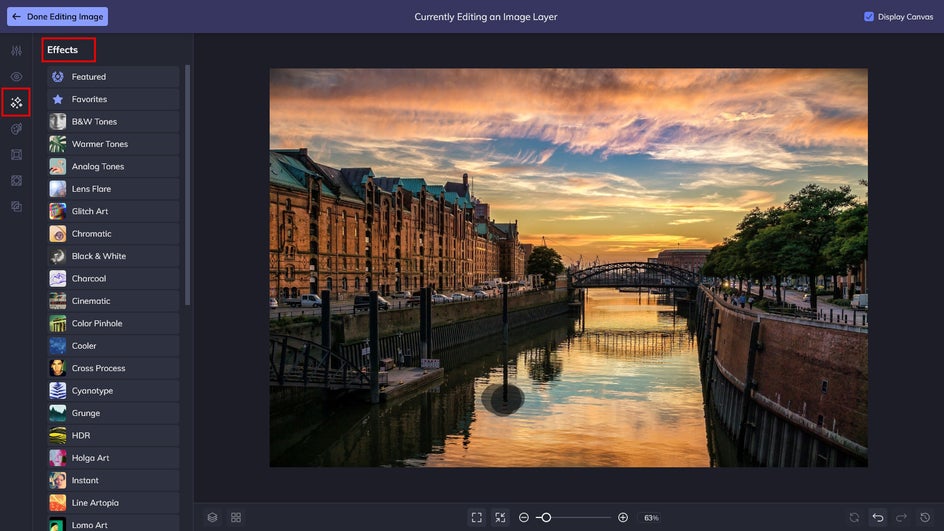Click the zoom slider handle
Viewport: 944px width, 531px height.
tap(546, 517)
